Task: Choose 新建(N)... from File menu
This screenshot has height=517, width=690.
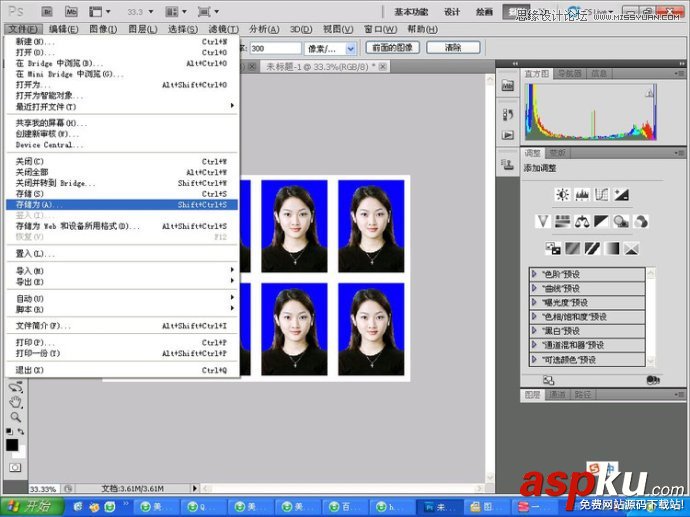Action: click(x=122, y=41)
